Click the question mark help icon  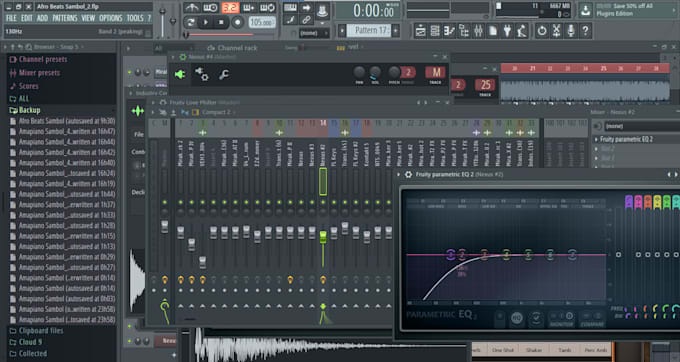coord(585,30)
